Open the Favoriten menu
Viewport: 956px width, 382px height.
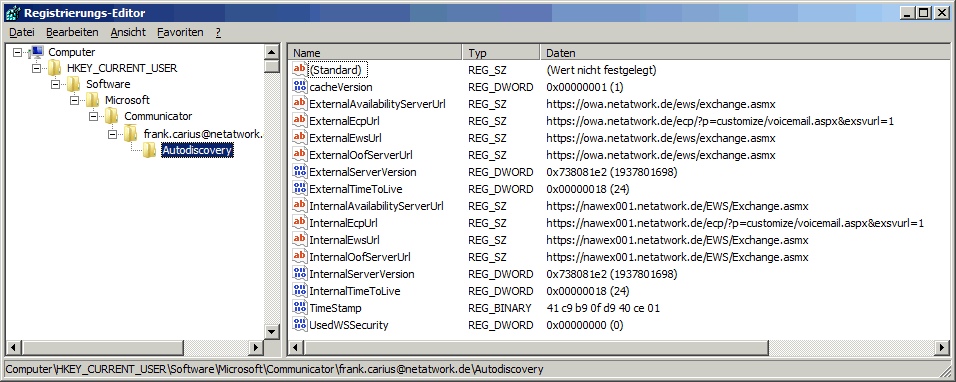coord(180,32)
